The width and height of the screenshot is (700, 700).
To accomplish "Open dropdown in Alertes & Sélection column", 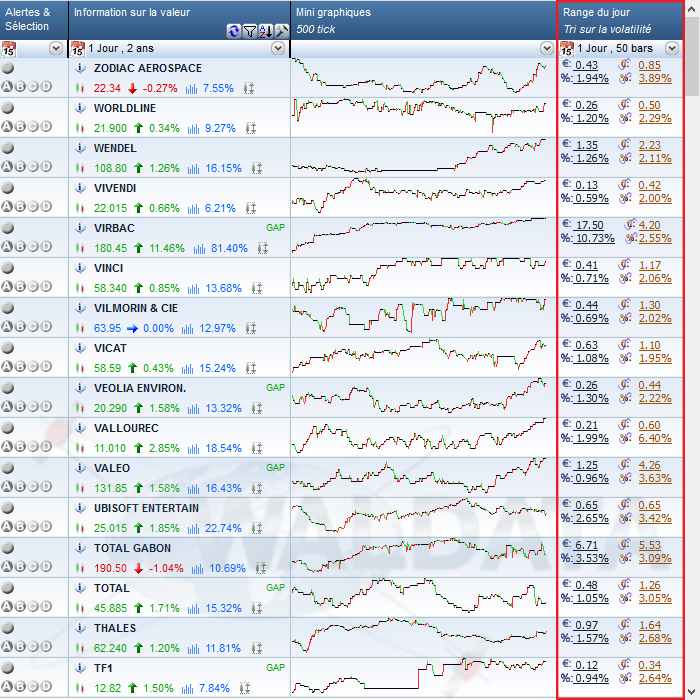I will click(x=56, y=48).
